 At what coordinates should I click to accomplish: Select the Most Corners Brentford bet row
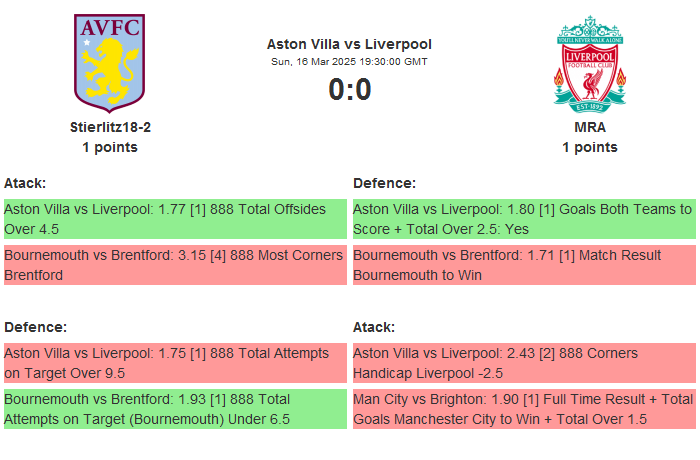coord(175,265)
